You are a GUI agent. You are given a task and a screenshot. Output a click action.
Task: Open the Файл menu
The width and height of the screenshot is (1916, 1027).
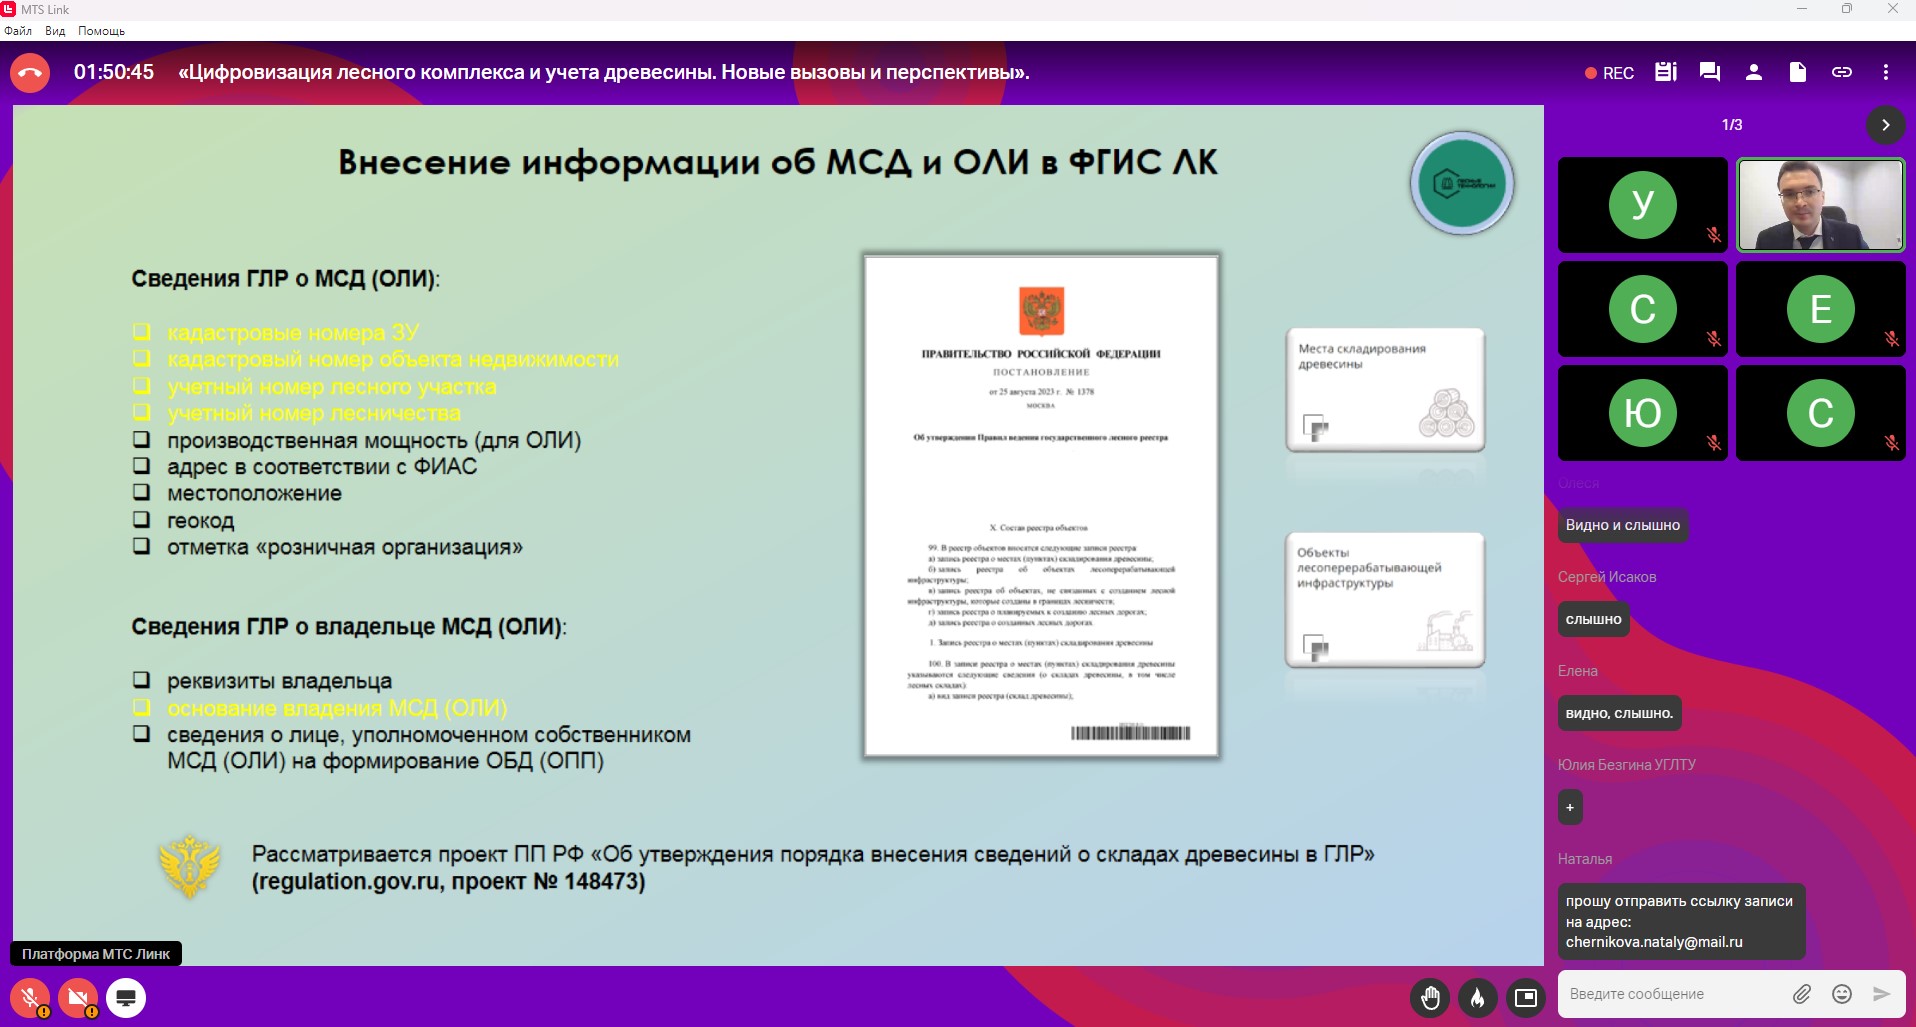18,31
